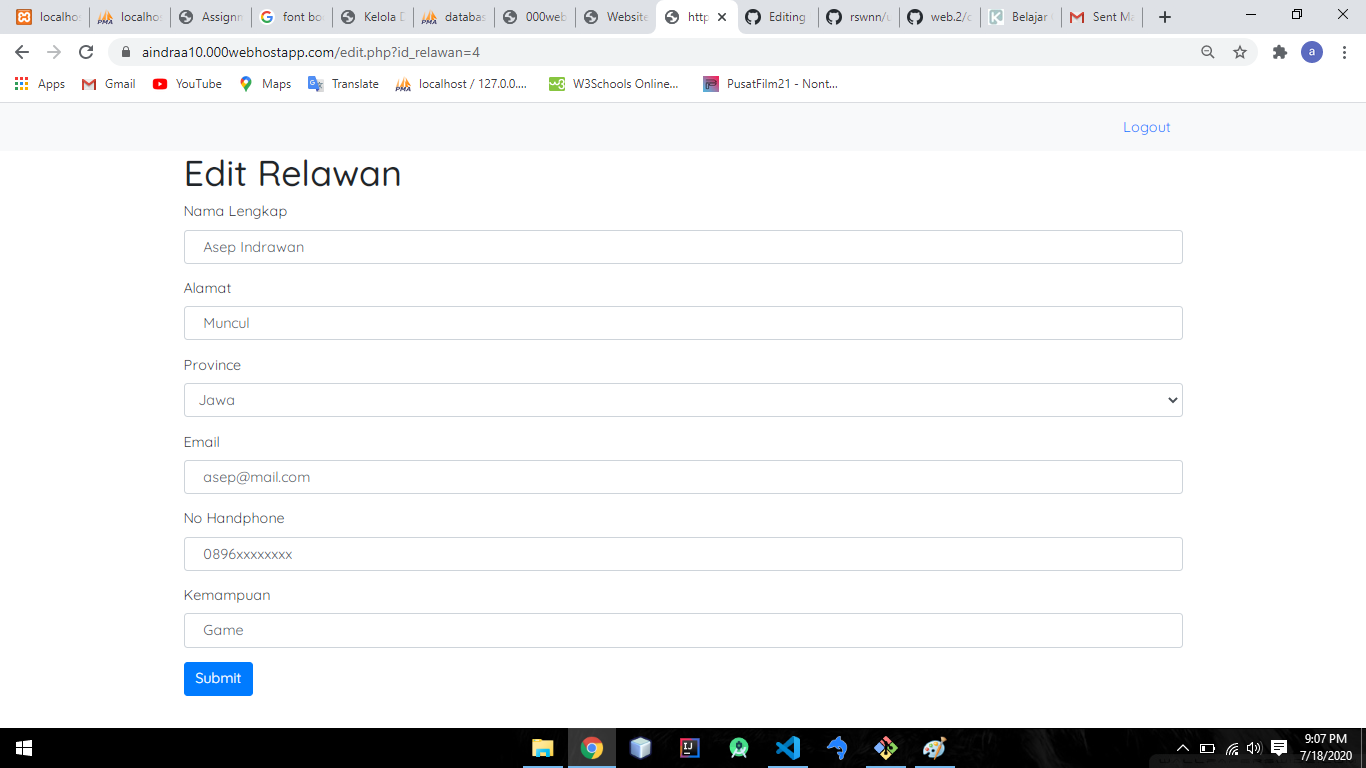1366x768 pixels.
Task: Launch Visual Studio Code from the taskbar
Action: pyautogui.click(x=788, y=748)
